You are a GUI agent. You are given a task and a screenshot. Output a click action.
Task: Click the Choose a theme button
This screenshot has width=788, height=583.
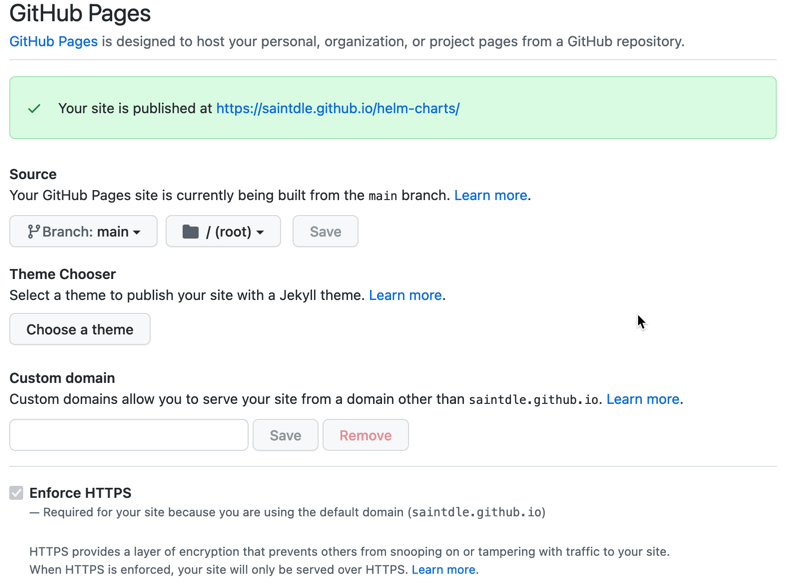(x=80, y=329)
